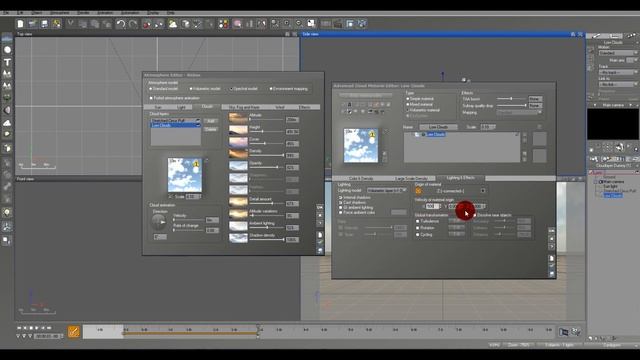Click the OK icon in Cloud Material Editor
Viewport: 640px width, 360px height.
[551, 231]
